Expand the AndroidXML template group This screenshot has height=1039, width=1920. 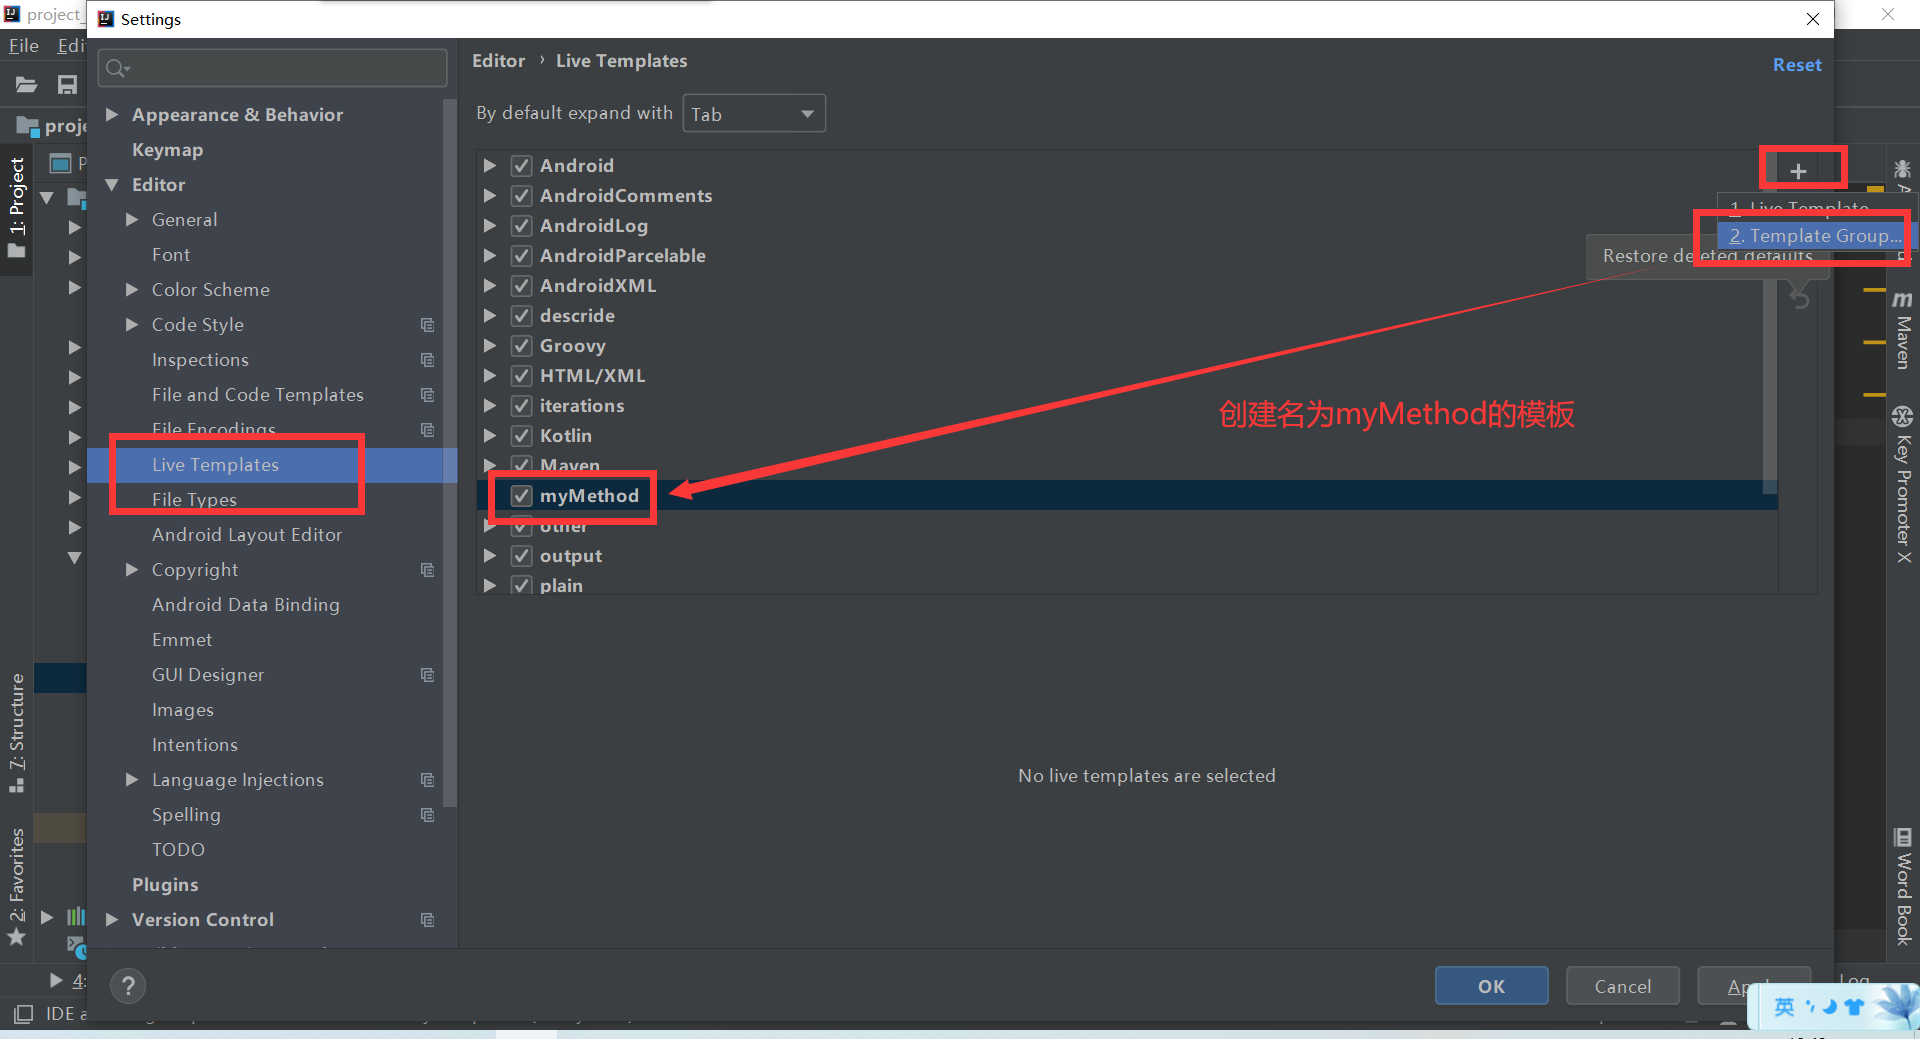pos(490,286)
